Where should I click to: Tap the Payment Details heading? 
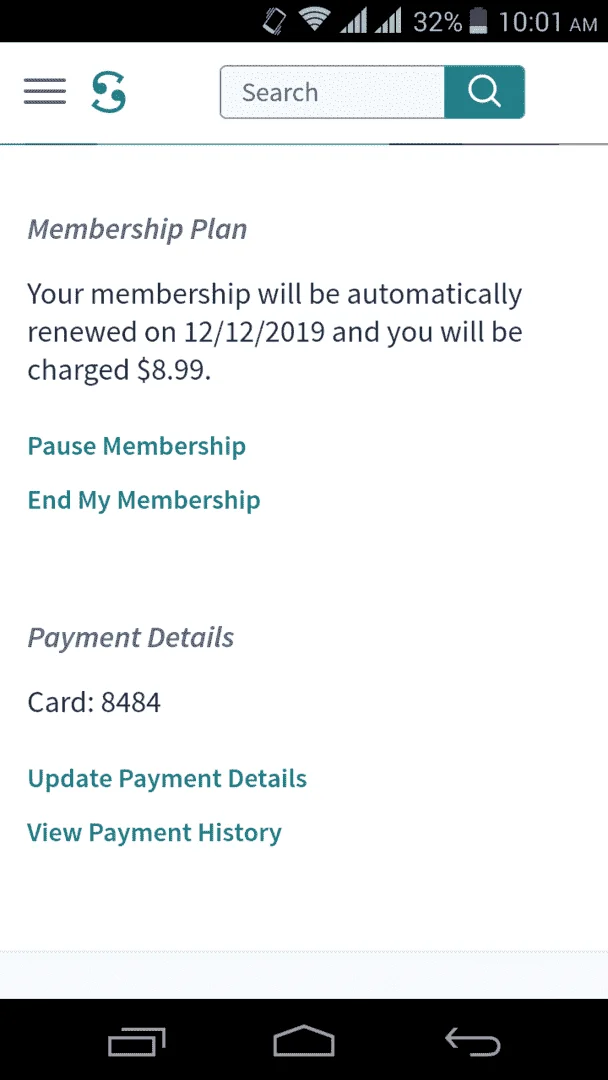click(131, 638)
